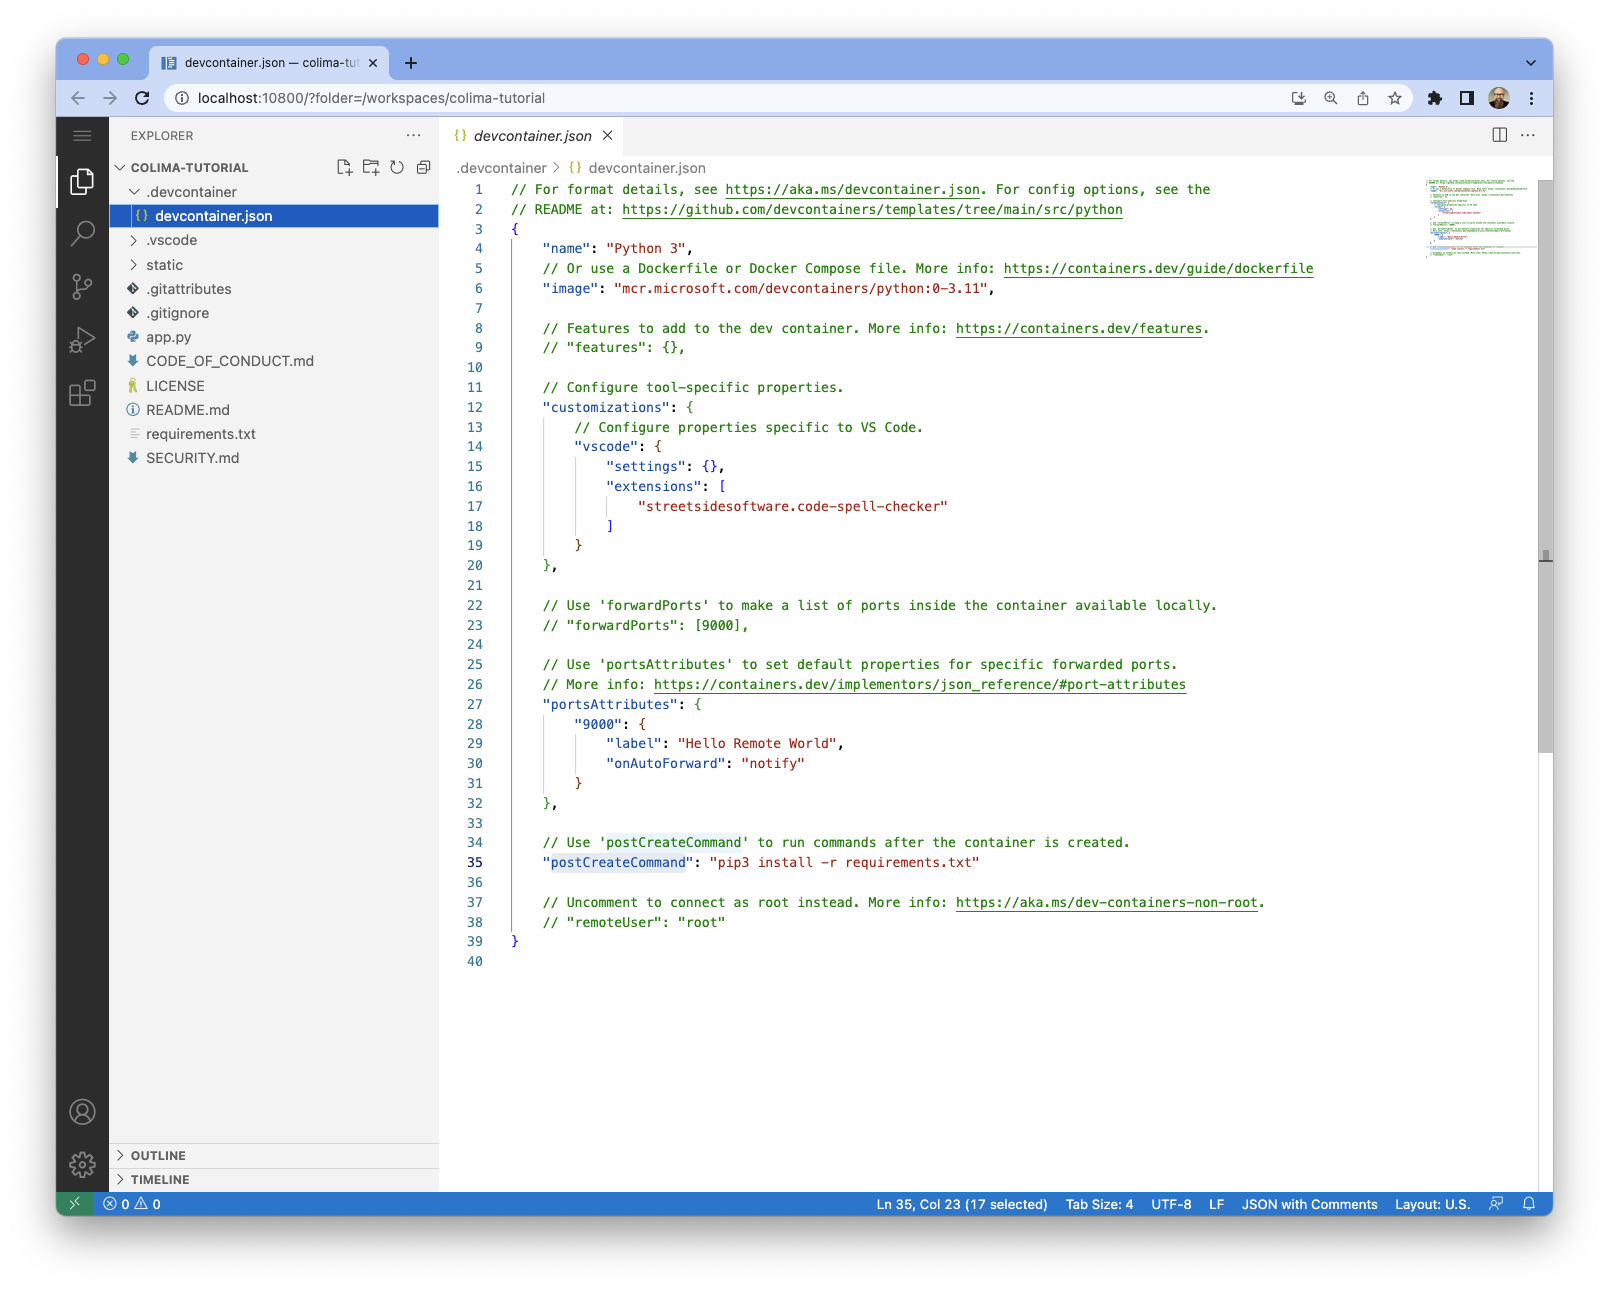The image size is (1609, 1290).
Task: Create a new folder using the Explorer toolbar icon
Action: 370,167
